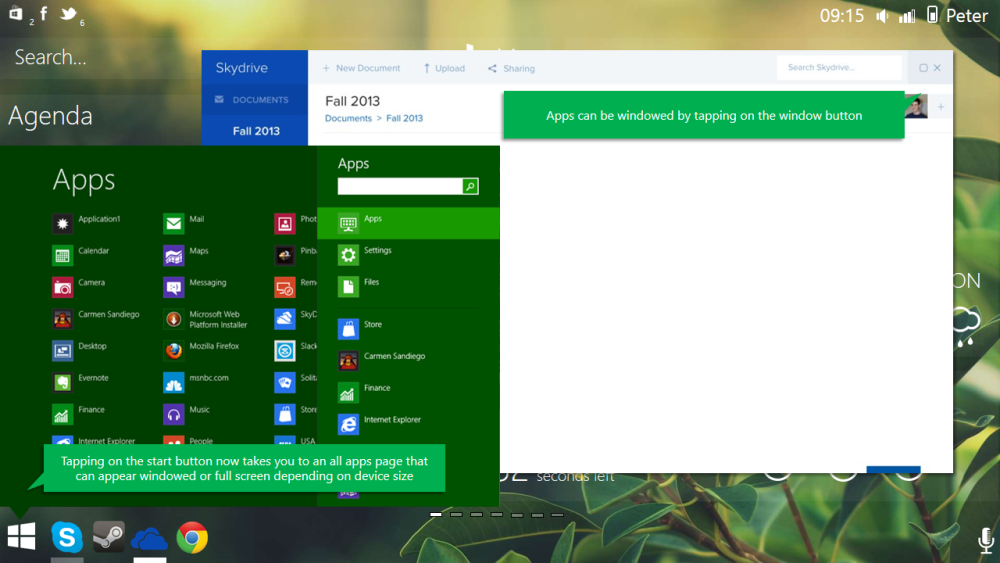This screenshot has width=1000, height=563.
Task: Click the plus button beside profile photo
Action: pyautogui.click(x=941, y=107)
